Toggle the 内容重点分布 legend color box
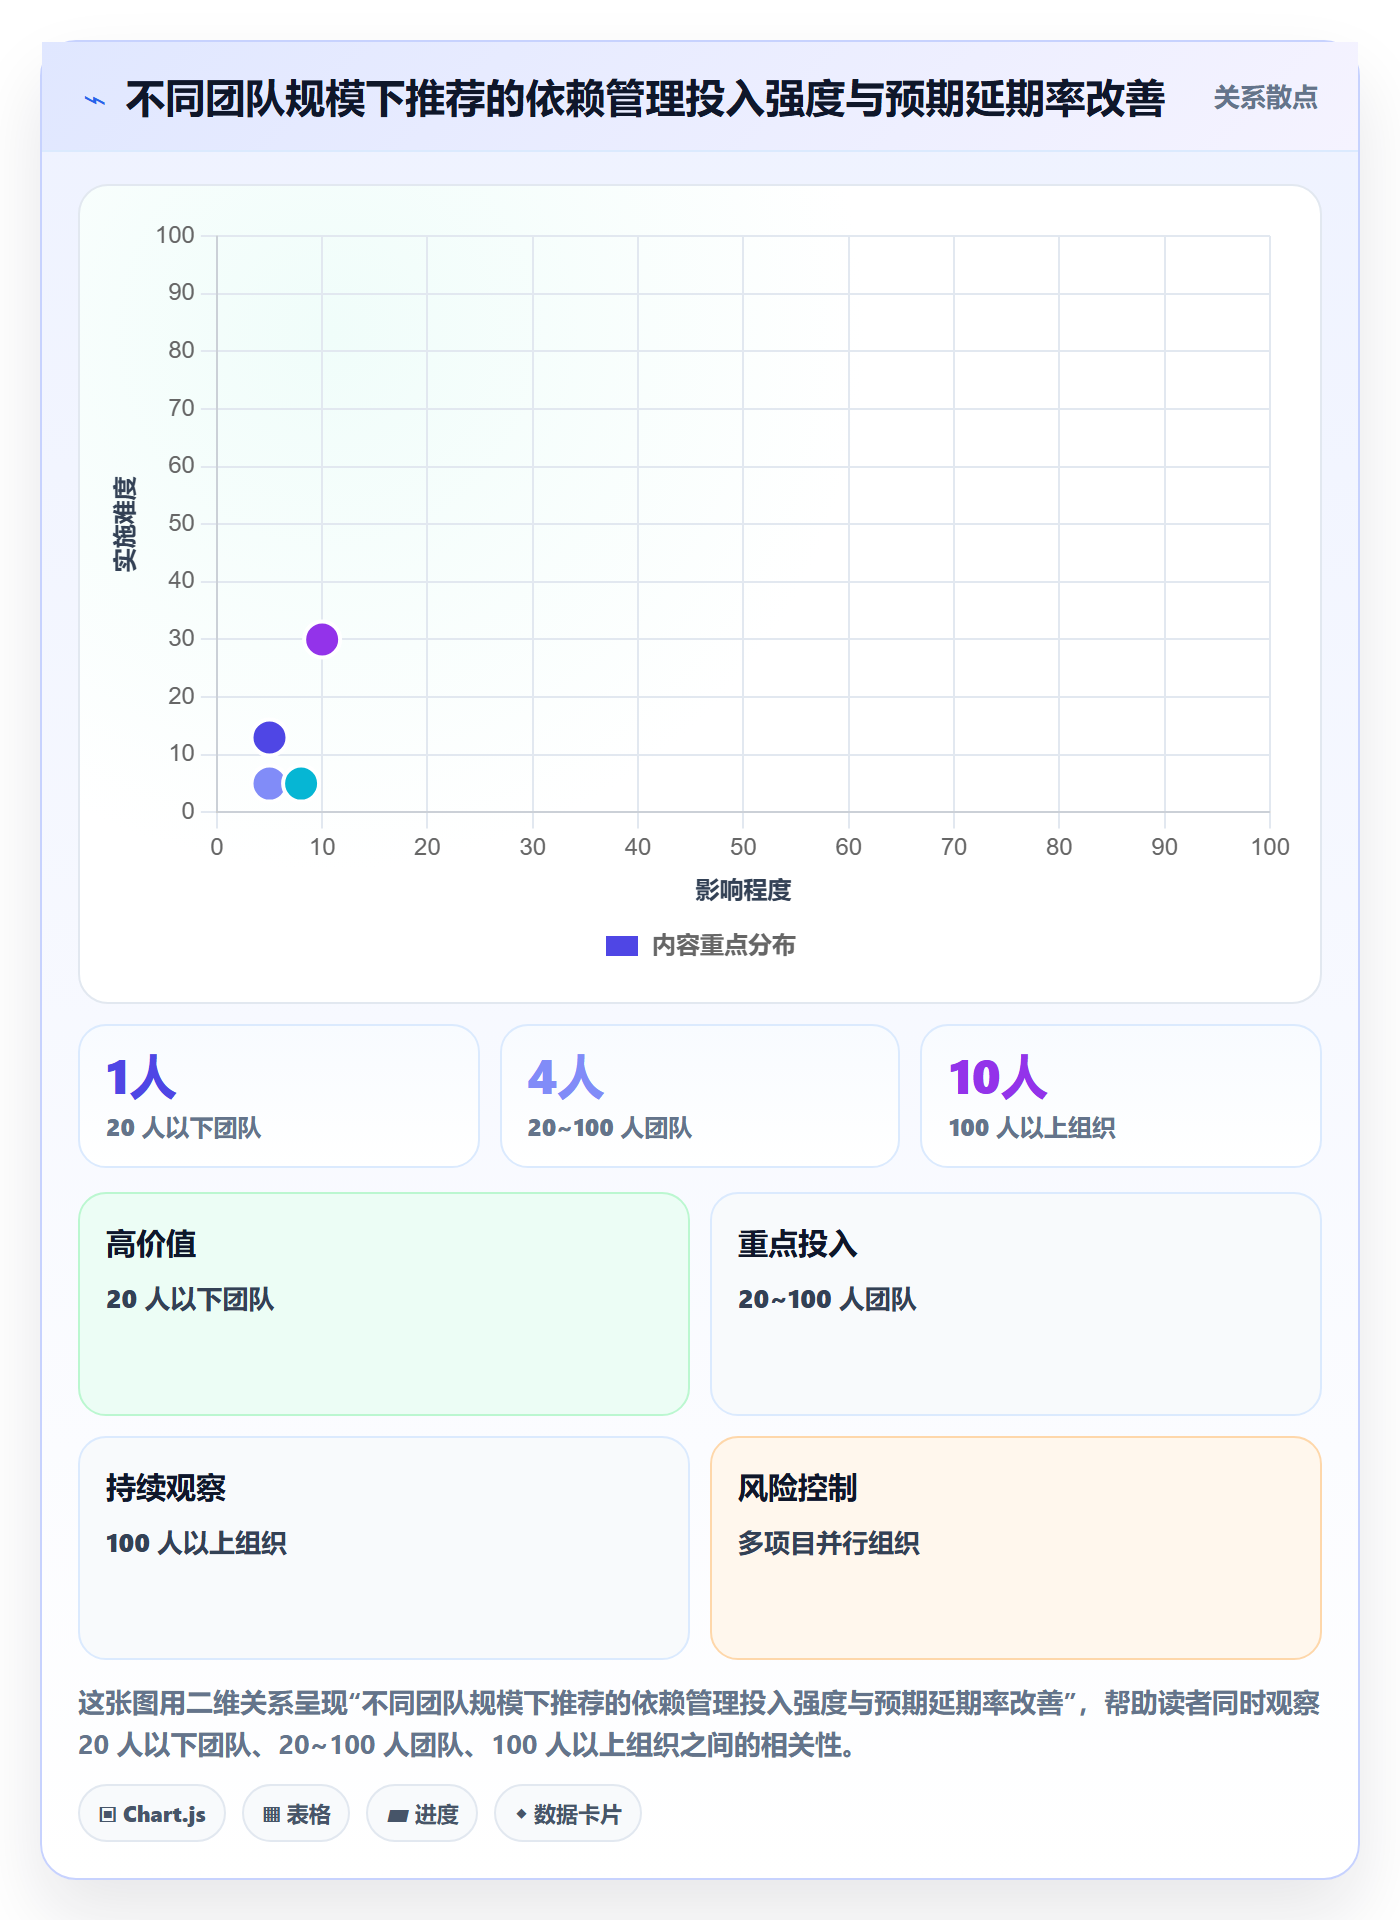The width and height of the screenshot is (1400, 1920). (x=622, y=946)
